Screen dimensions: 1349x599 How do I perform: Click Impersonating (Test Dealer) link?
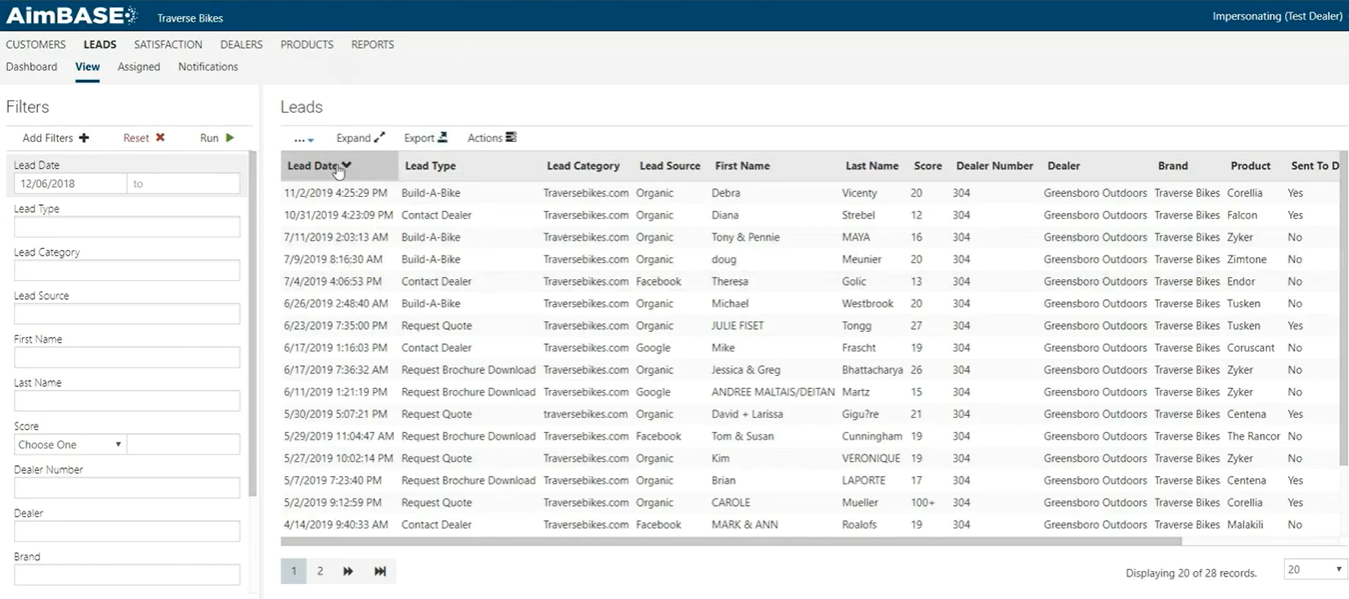pos(1277,16)
